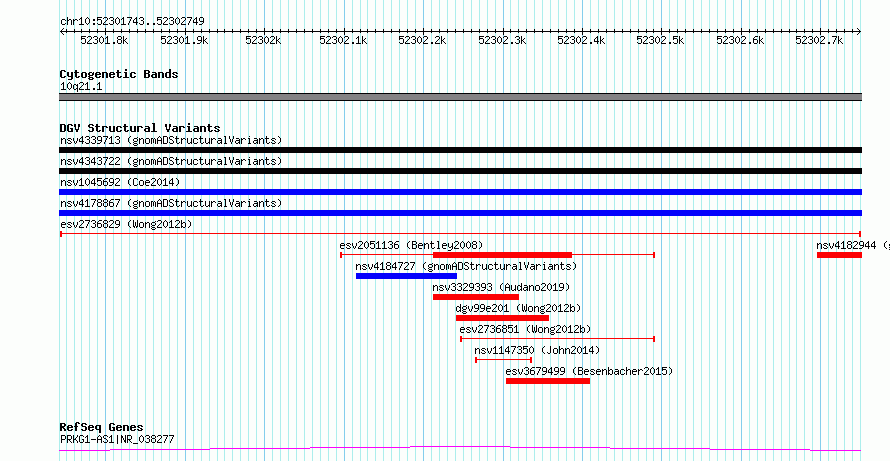Image resolution: width=890 pixels, height=461 pixels.
Task: Select the red bar for esv3679499
Action: (x=548, y=381)
